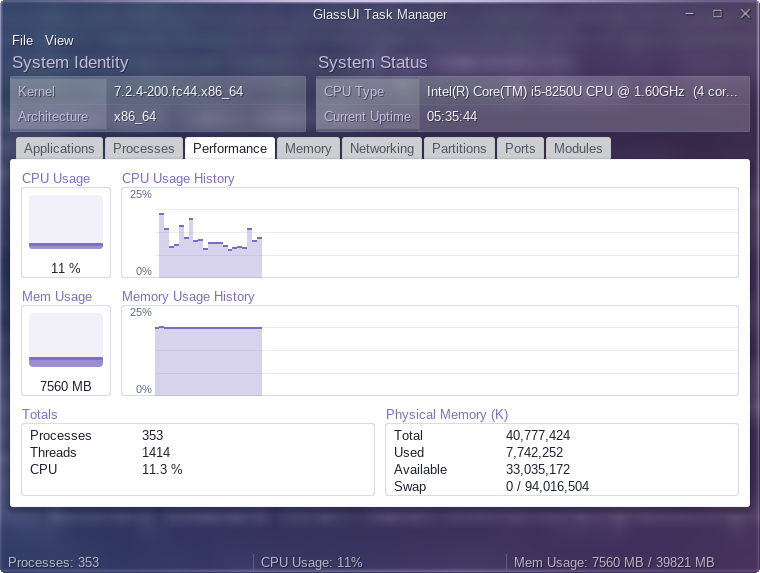Switch to the Ports tab

(x=520, y=148)
